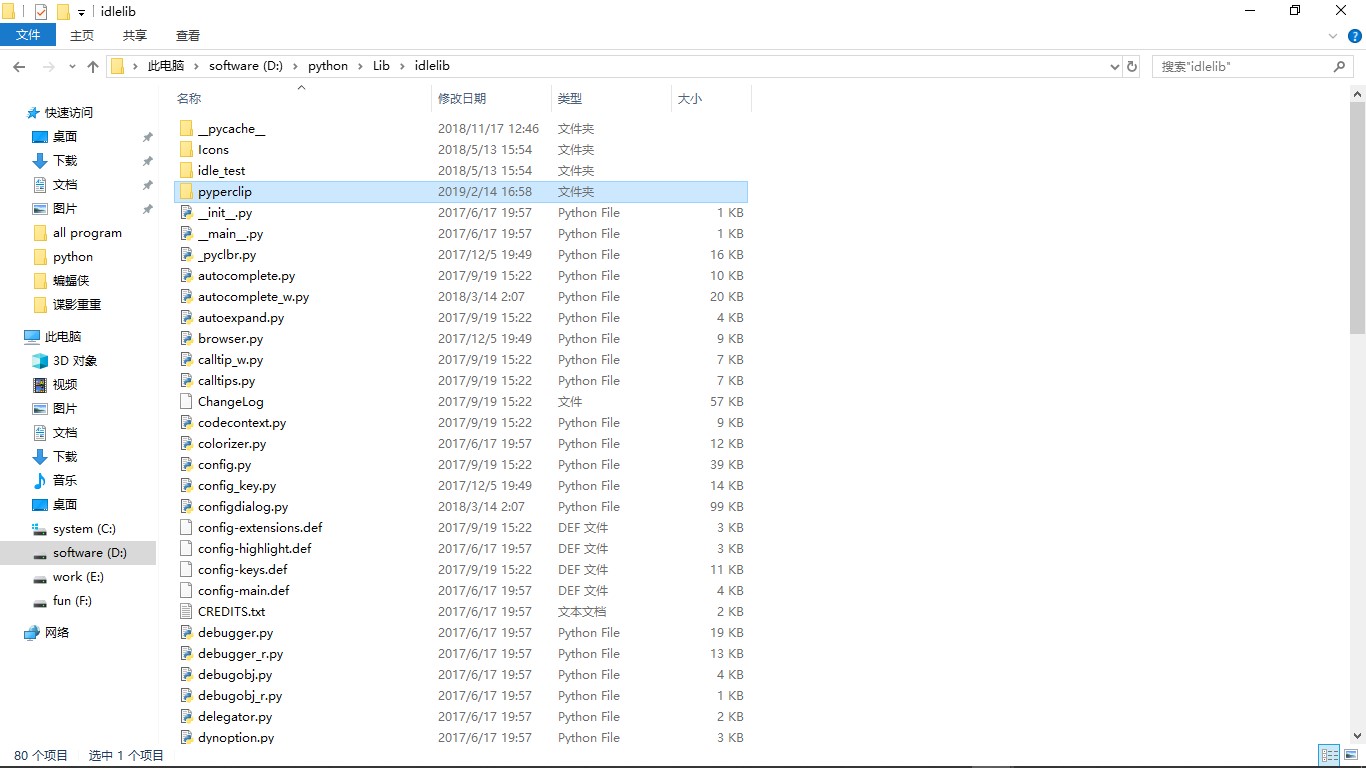Image resolution: width=1366 pixels, height=768 pixels.
Task: Unpin 桌面 from quick access
Action: coord(147,136)
